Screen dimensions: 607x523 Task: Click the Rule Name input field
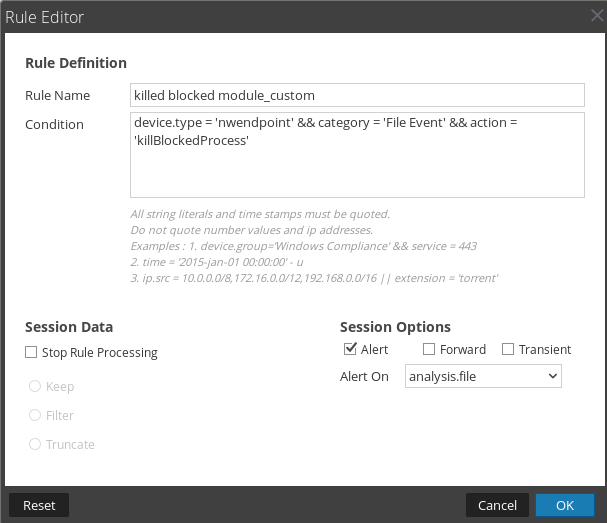[x=357, y=95]
